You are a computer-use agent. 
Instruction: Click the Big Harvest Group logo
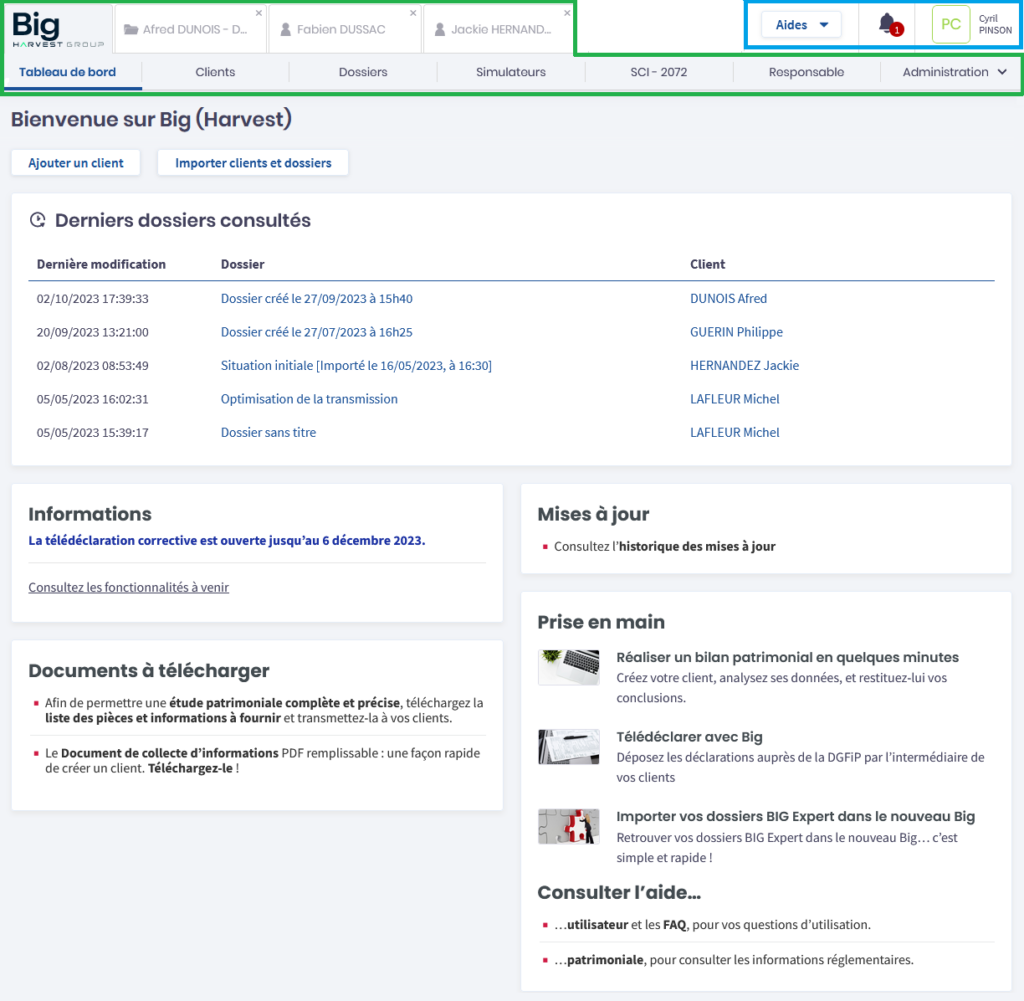click(50, 28)
